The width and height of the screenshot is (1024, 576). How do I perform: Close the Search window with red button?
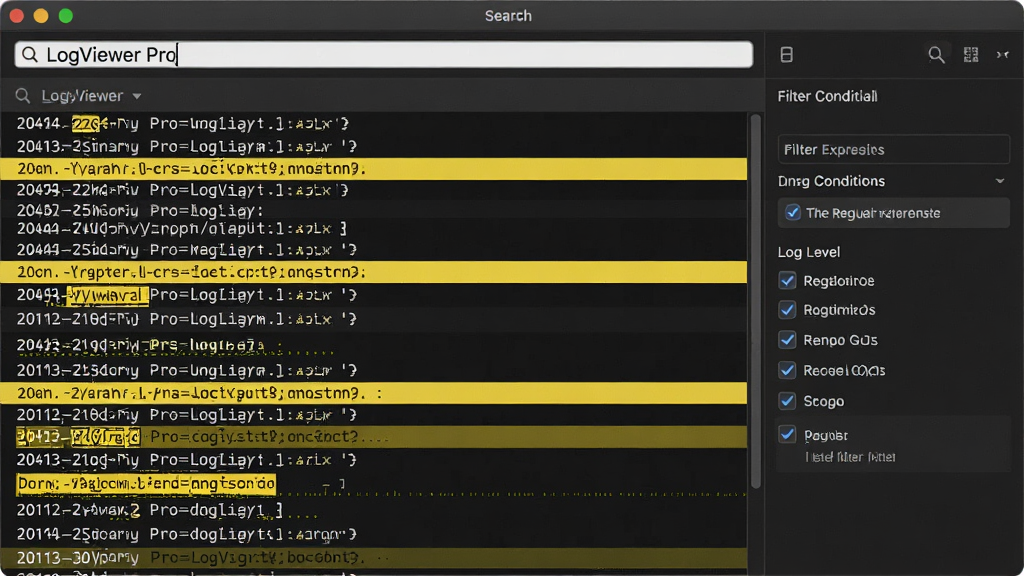point(17,16)
